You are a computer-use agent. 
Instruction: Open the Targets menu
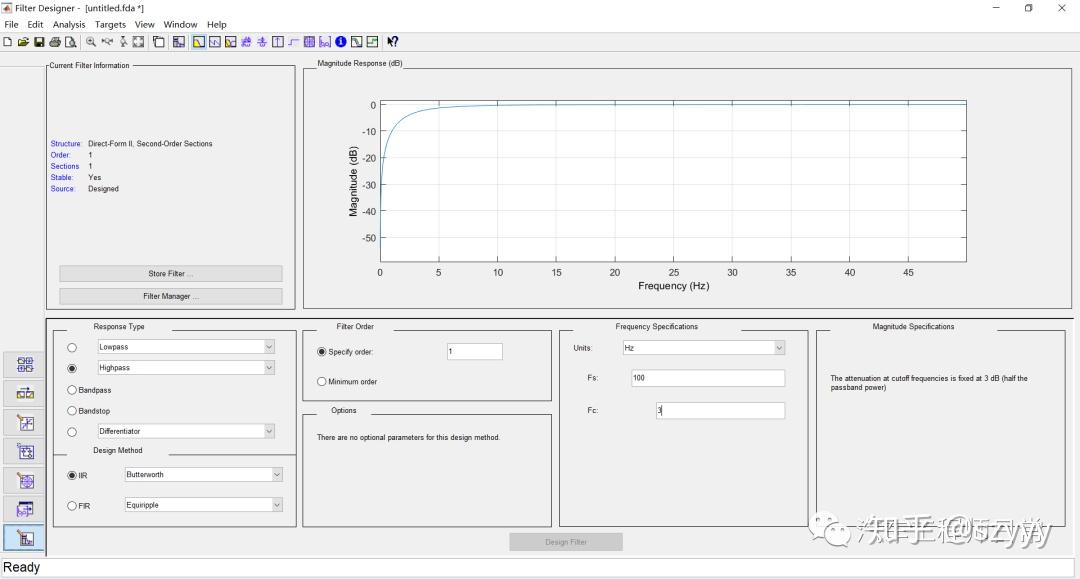coord(110,25)
